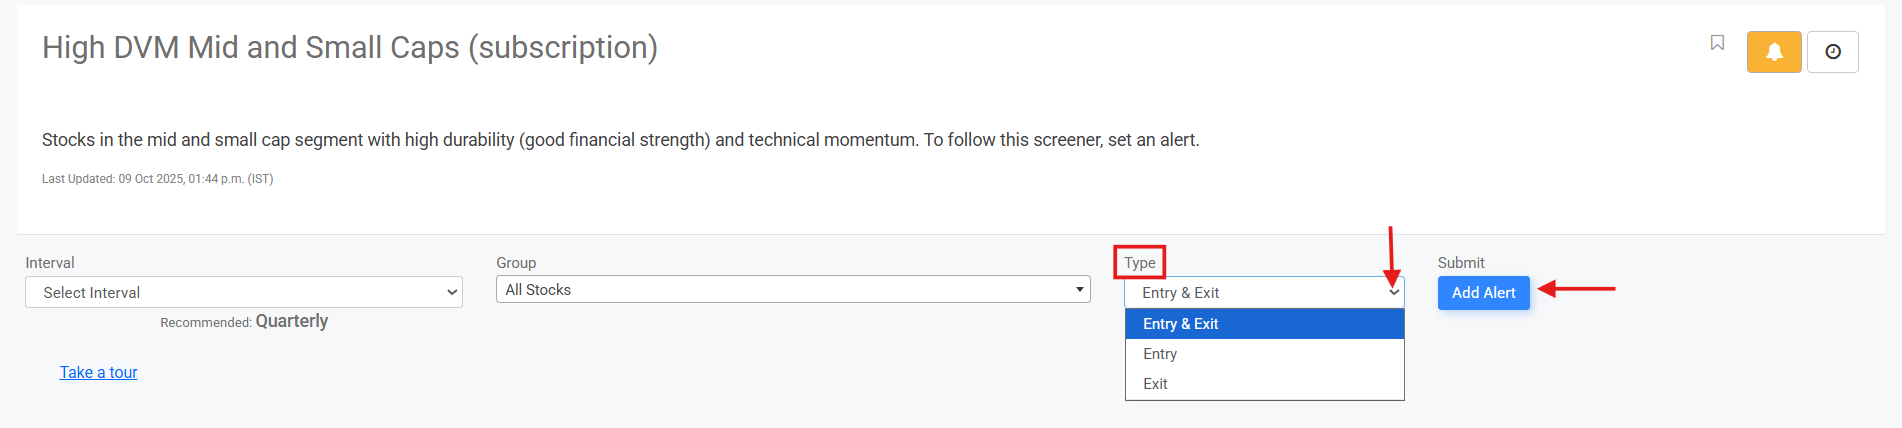Select the Entry option in the list

[x=1160, y=354]
